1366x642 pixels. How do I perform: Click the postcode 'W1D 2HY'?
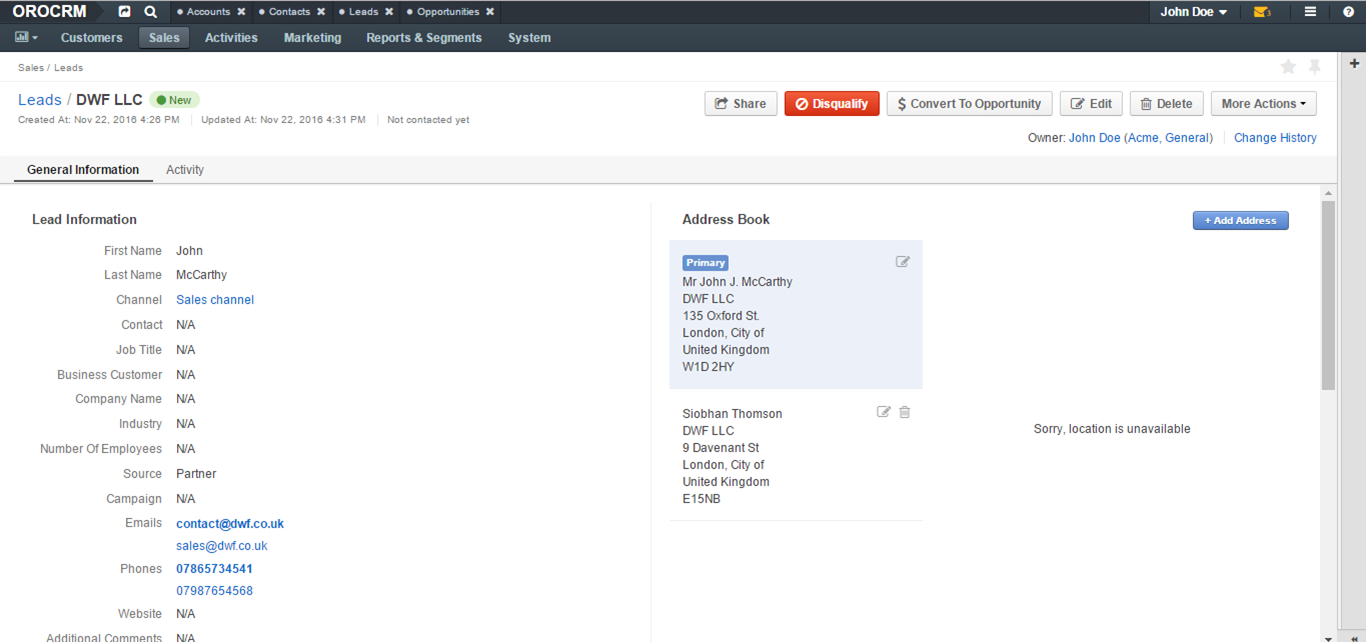[x=708, y=367]
